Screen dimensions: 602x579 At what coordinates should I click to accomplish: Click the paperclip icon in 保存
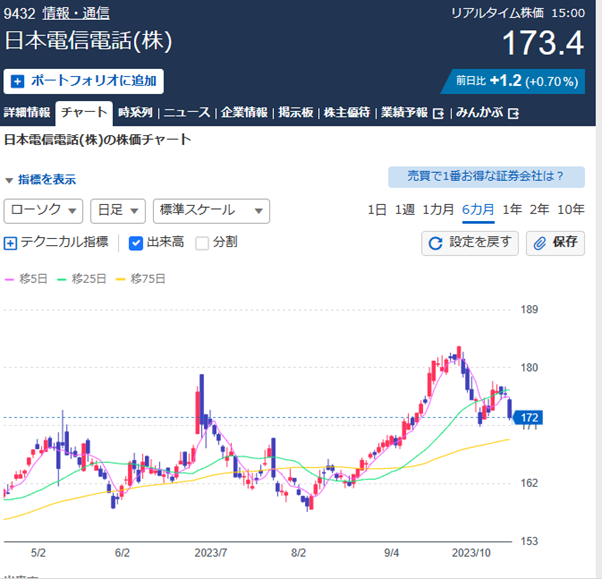coord(540,243)
